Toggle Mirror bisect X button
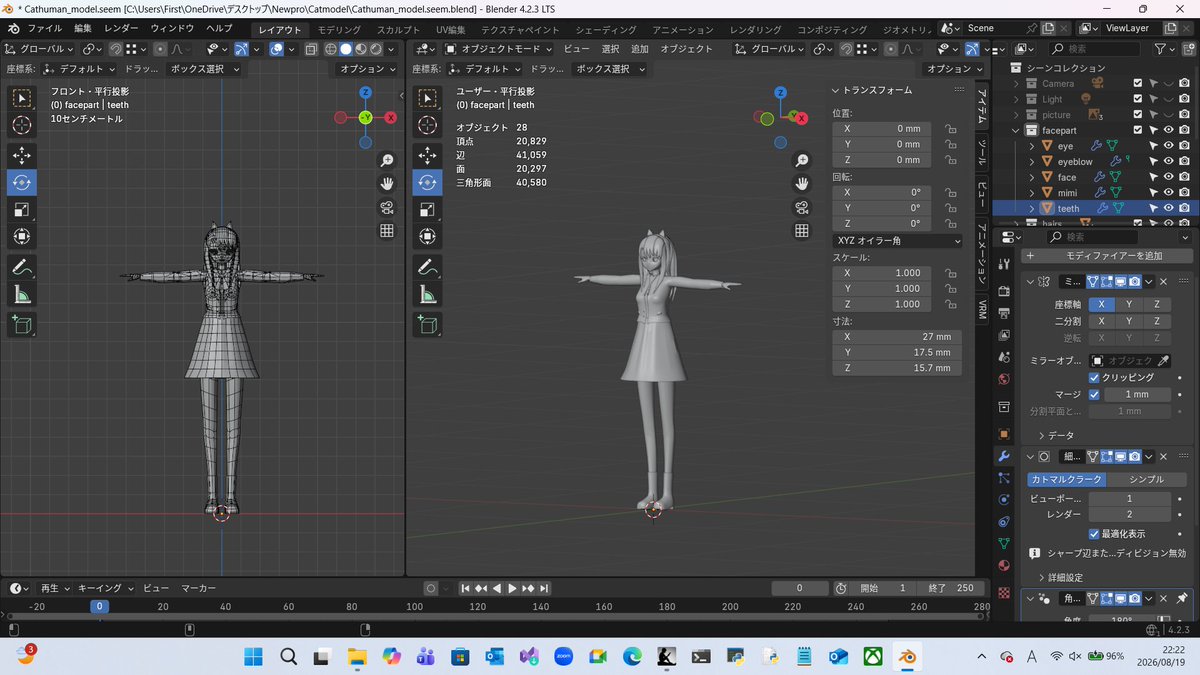The height and width of the screenshot is (675, 1200). (1101, 321)
